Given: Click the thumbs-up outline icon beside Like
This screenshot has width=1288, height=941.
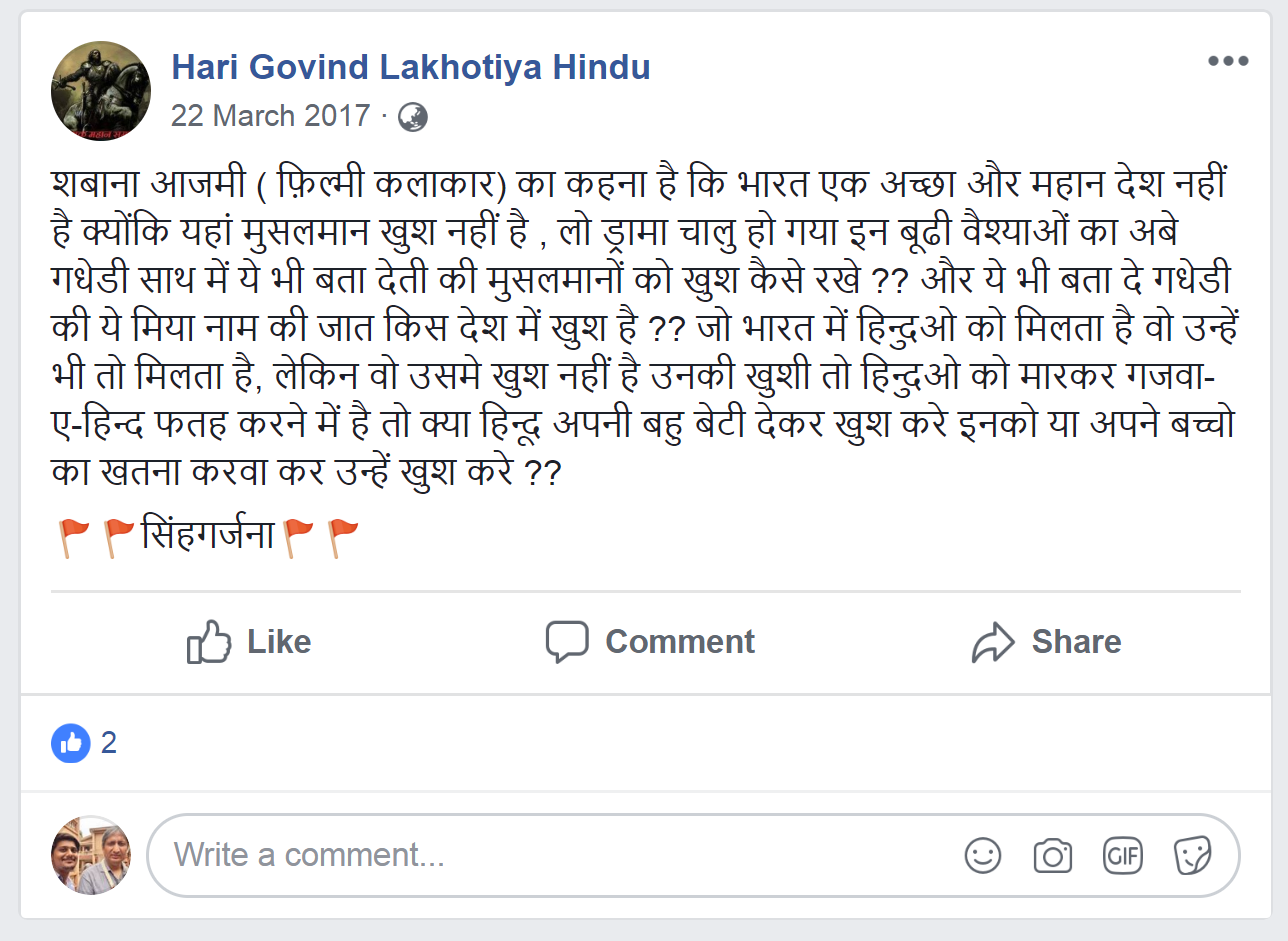Looking at the screenshot, I should [x=209, y=642].
